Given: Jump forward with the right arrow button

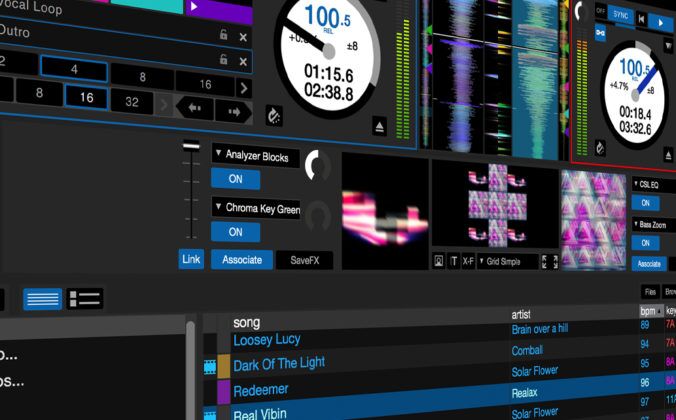Looking at the screenshot, I should [x=234, y=112].
